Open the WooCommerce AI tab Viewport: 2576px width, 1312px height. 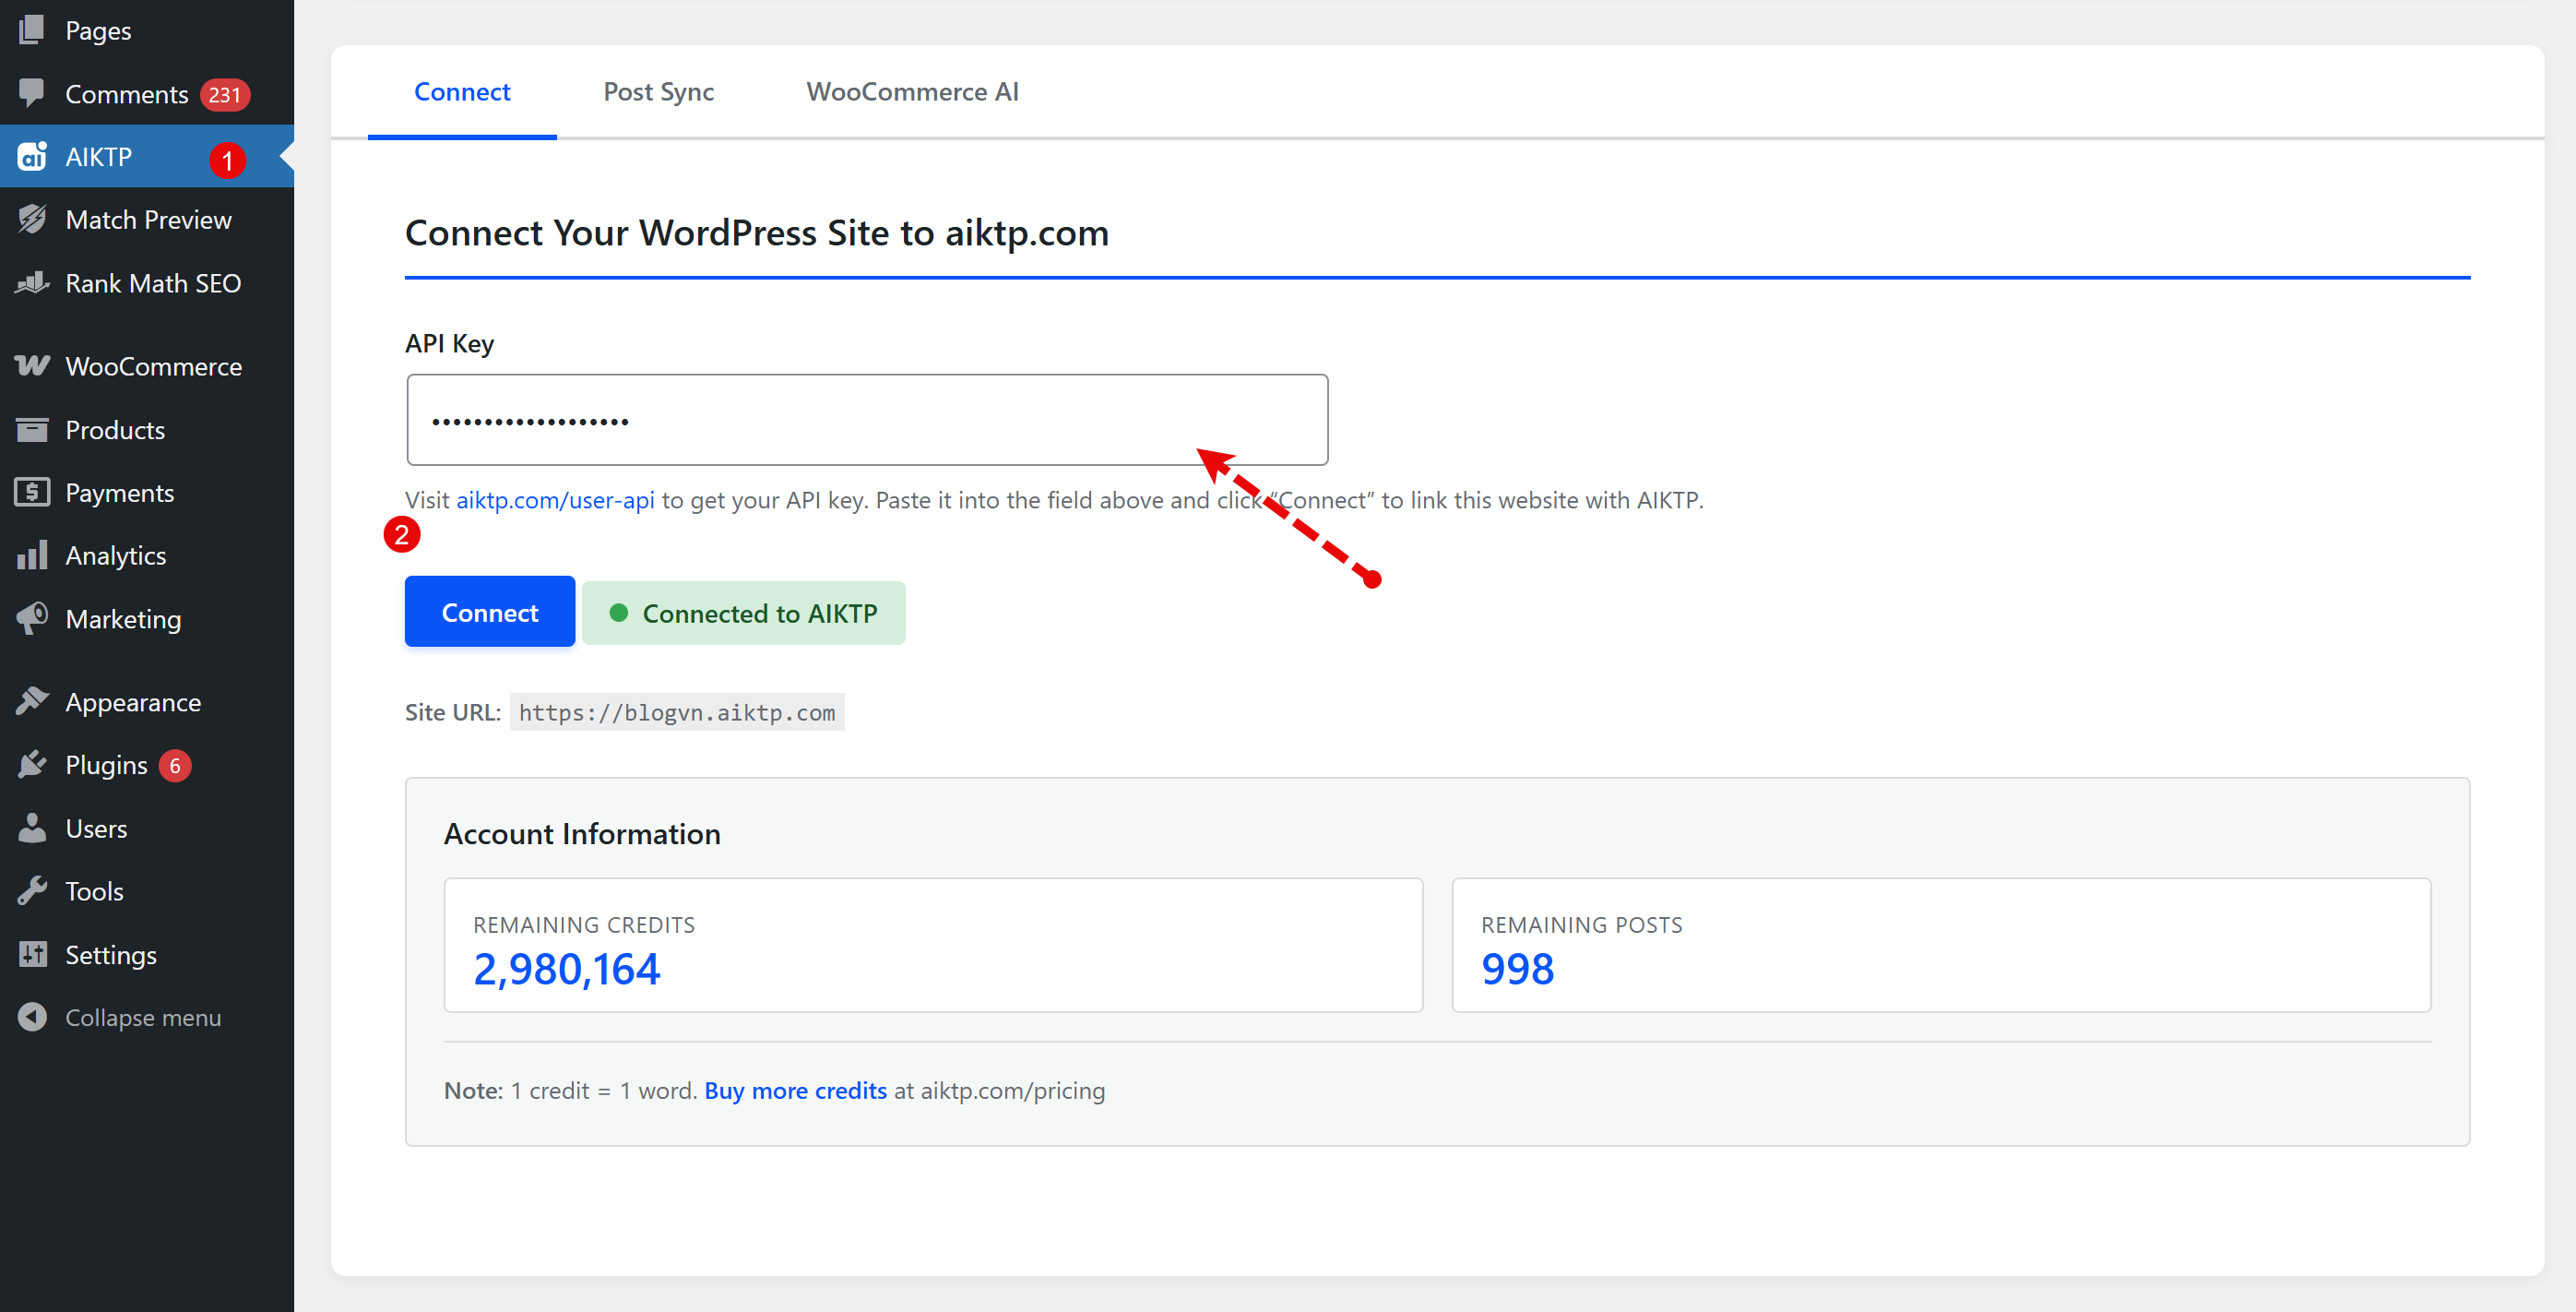912,92
